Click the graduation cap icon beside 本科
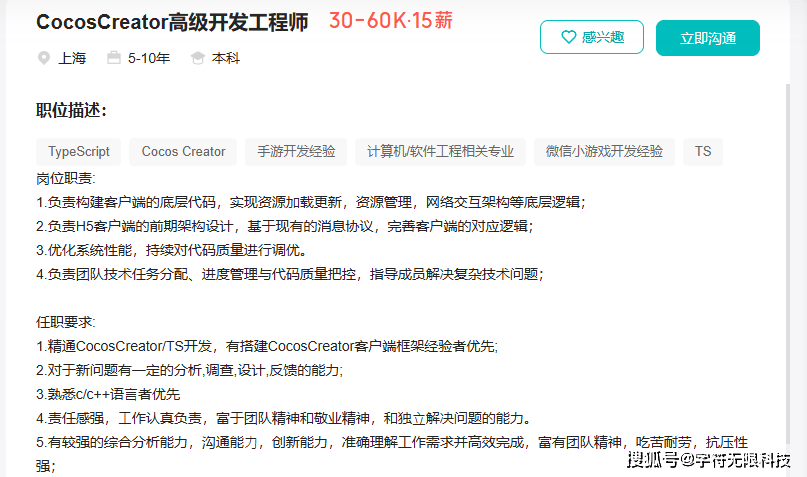807x477 pixels. click(x=197, y=58)
